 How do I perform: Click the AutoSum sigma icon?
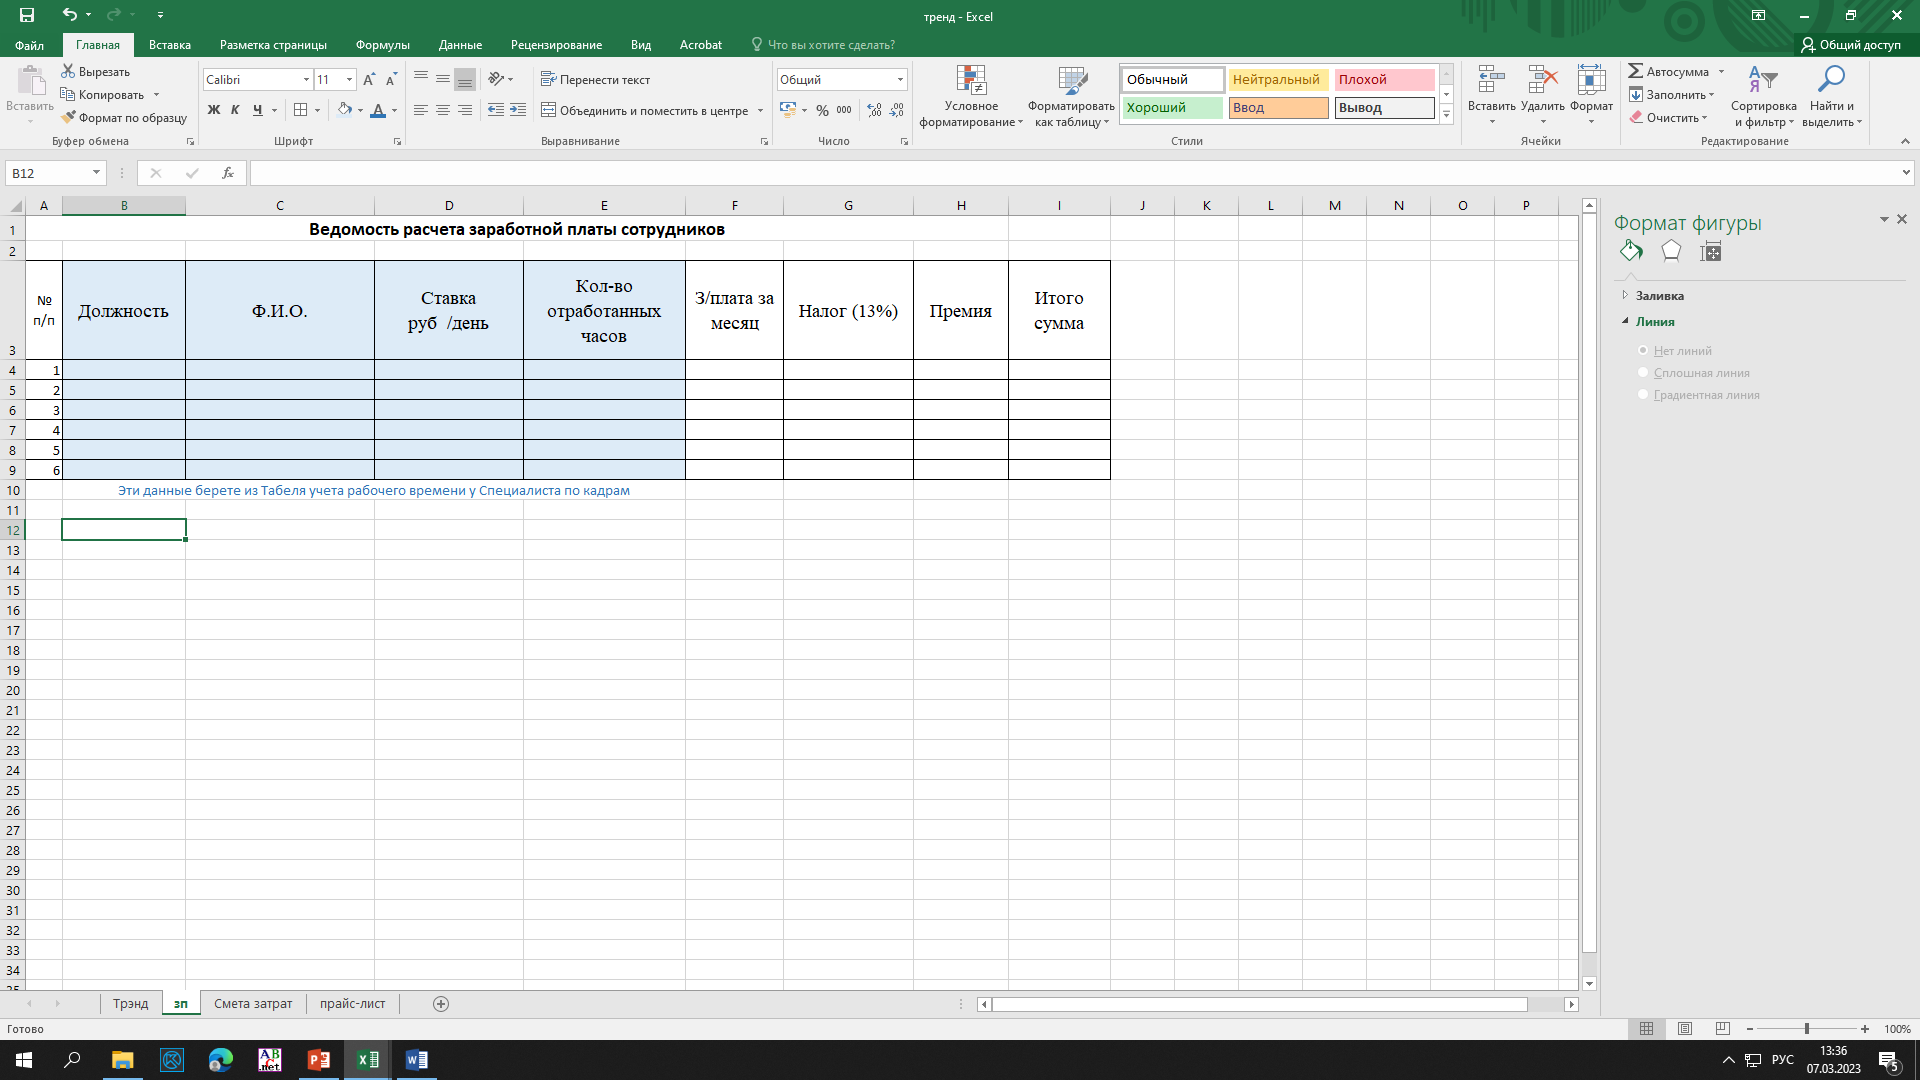(1636, 72)
